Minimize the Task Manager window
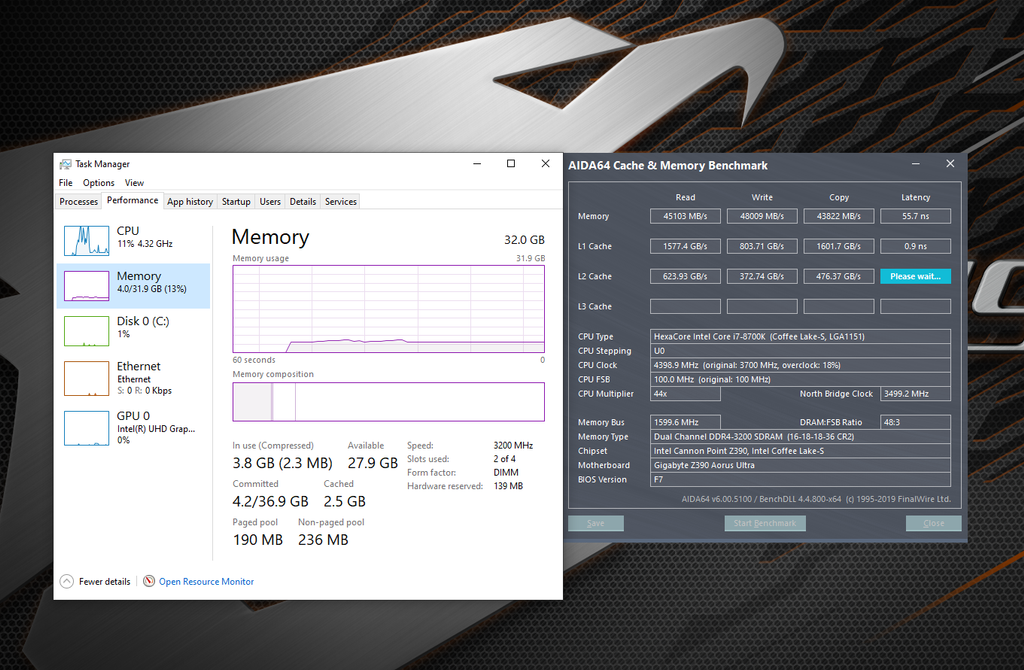 [x=477, y=163]
